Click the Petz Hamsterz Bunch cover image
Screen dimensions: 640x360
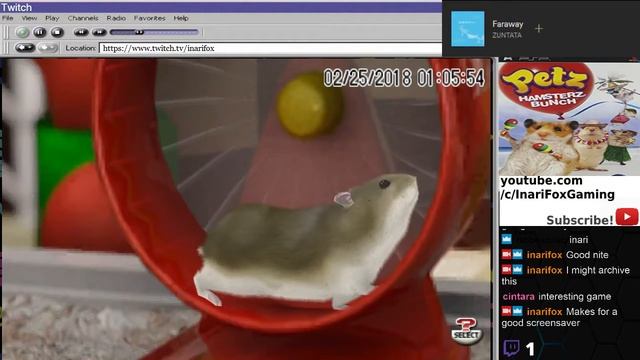point(569,119)
